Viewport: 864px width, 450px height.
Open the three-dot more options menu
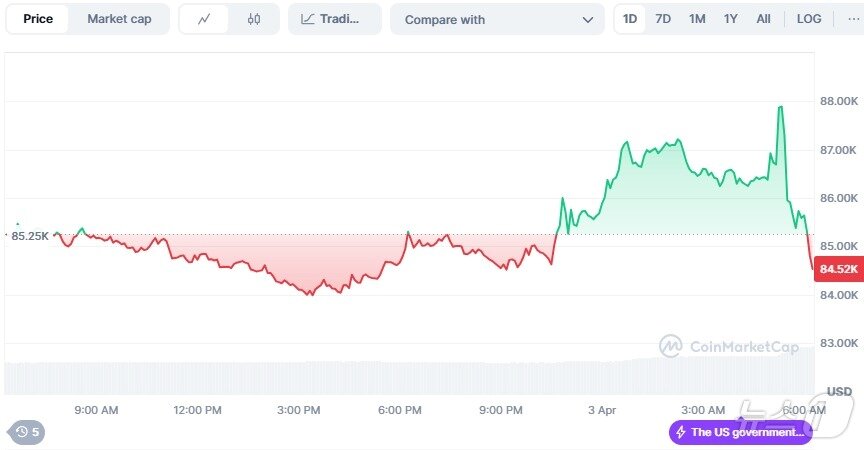point(854,19)
